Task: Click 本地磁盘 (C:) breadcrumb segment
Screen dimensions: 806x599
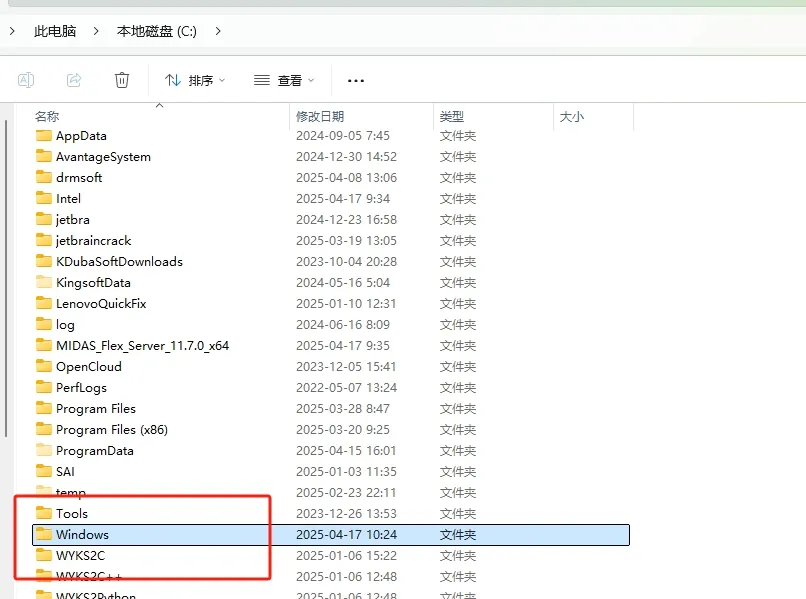Action: click(157, 31)
